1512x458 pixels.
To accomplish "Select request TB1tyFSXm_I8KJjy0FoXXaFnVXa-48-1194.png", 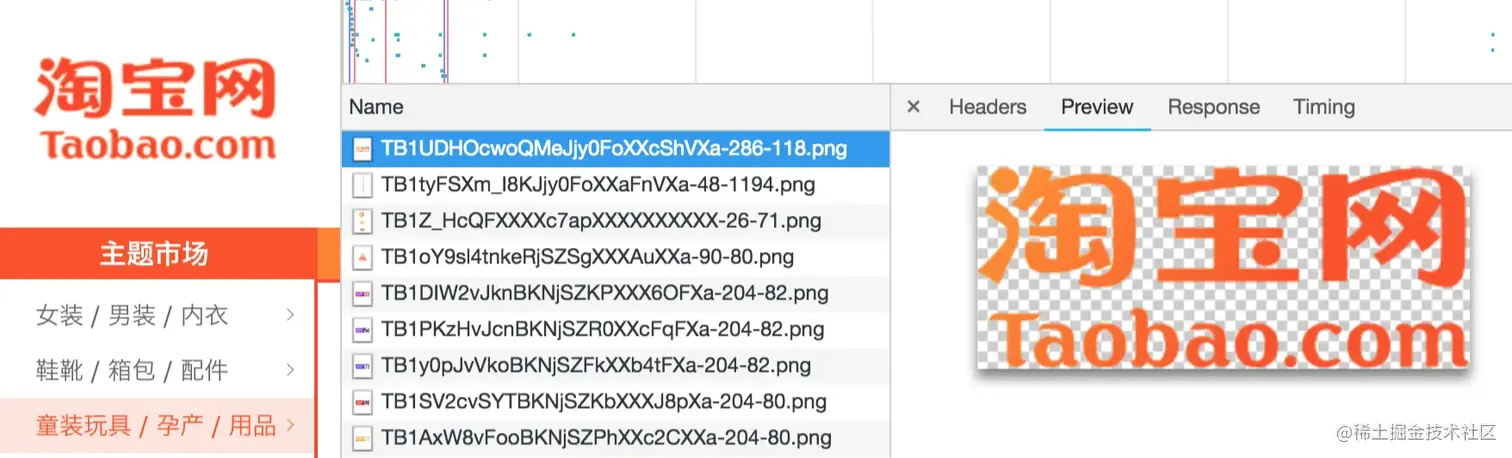I will point(615,185).
